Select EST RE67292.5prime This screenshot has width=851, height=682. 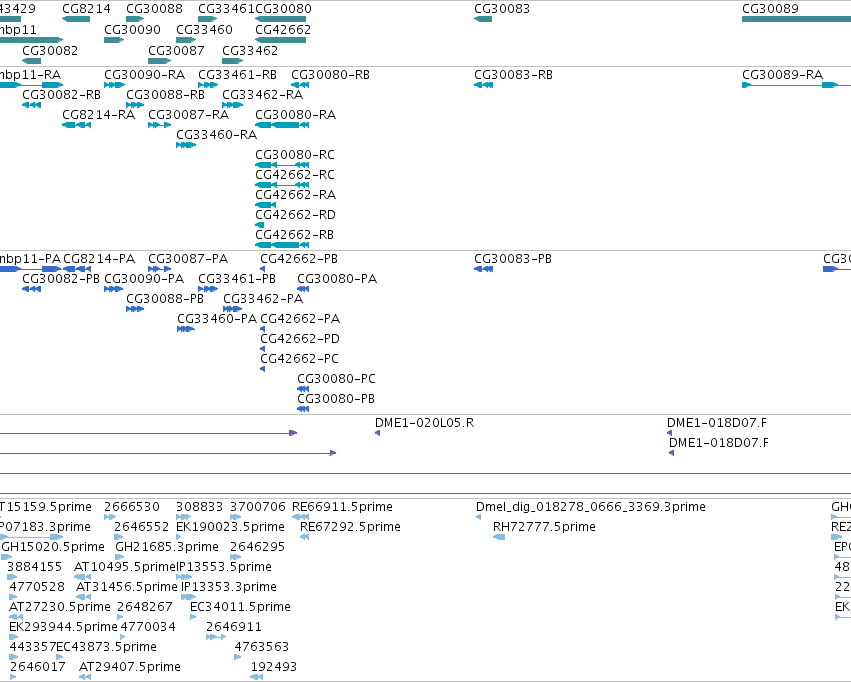351,527
